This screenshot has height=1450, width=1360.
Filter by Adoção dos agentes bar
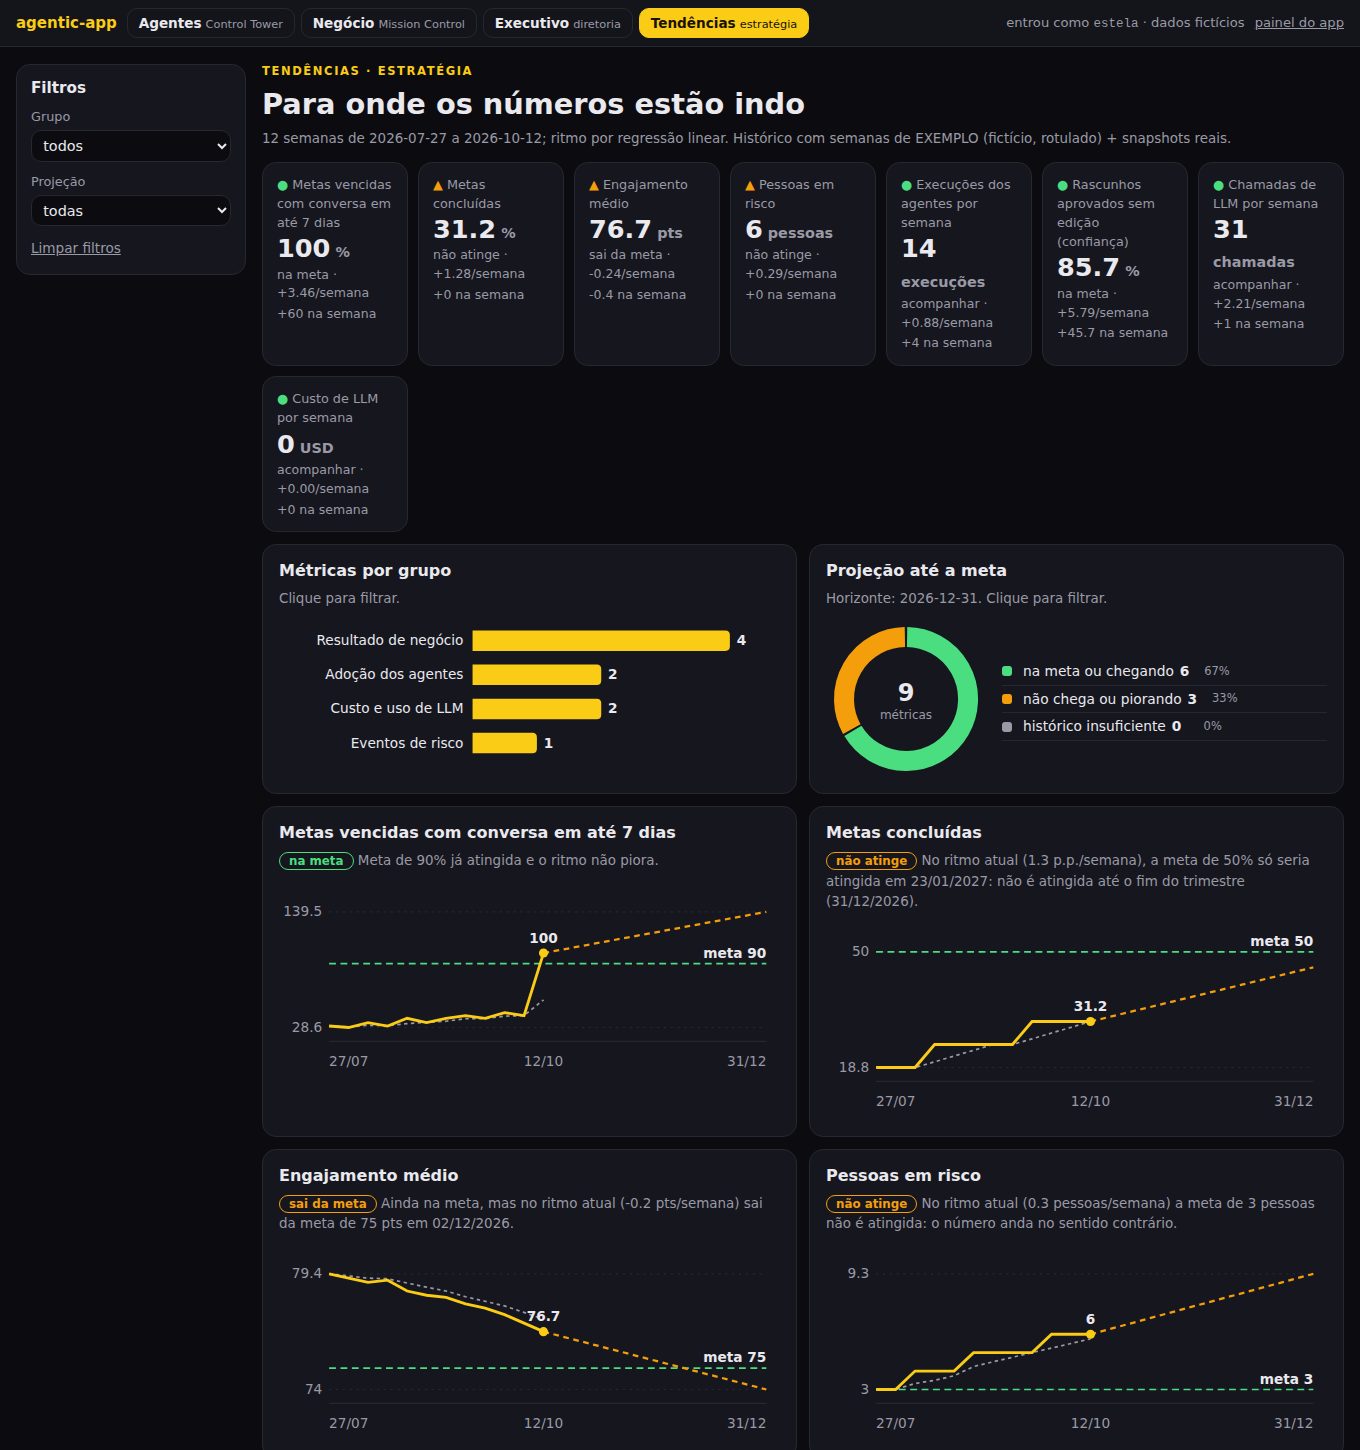pos(537,674)
